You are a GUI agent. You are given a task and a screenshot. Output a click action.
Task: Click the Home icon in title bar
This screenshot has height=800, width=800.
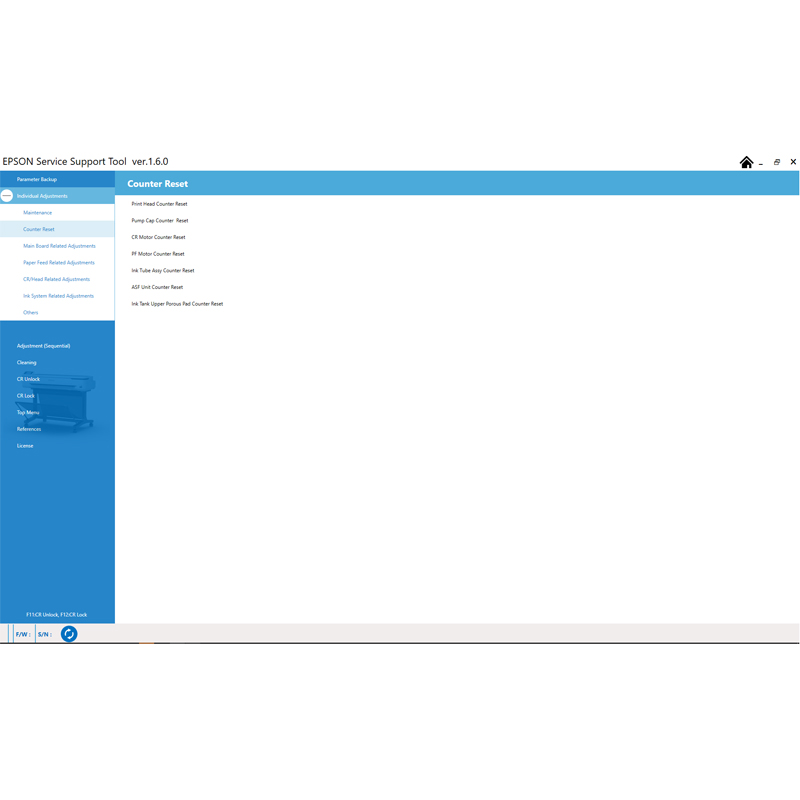point(746,162)
